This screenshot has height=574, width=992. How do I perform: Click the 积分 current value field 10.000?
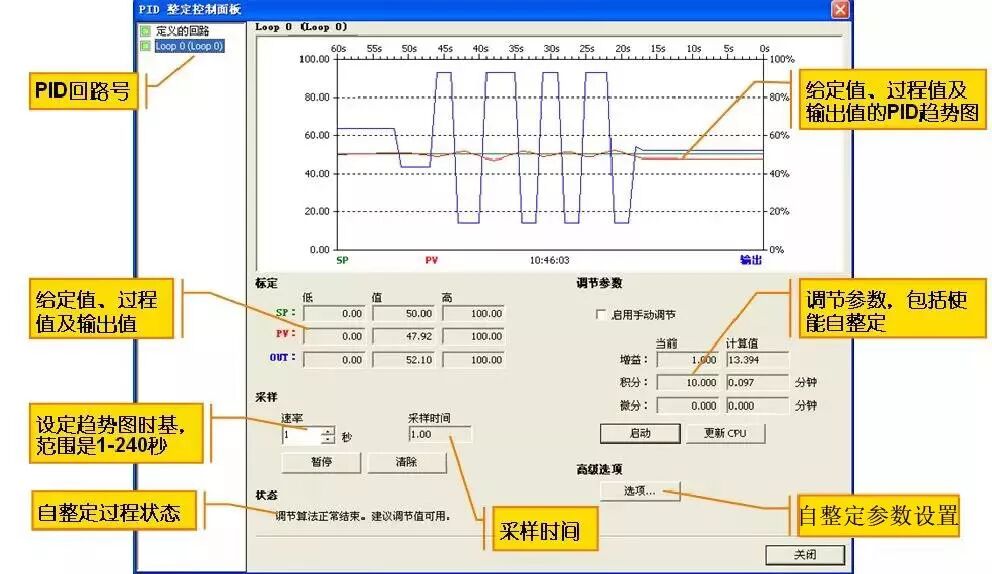688,383
